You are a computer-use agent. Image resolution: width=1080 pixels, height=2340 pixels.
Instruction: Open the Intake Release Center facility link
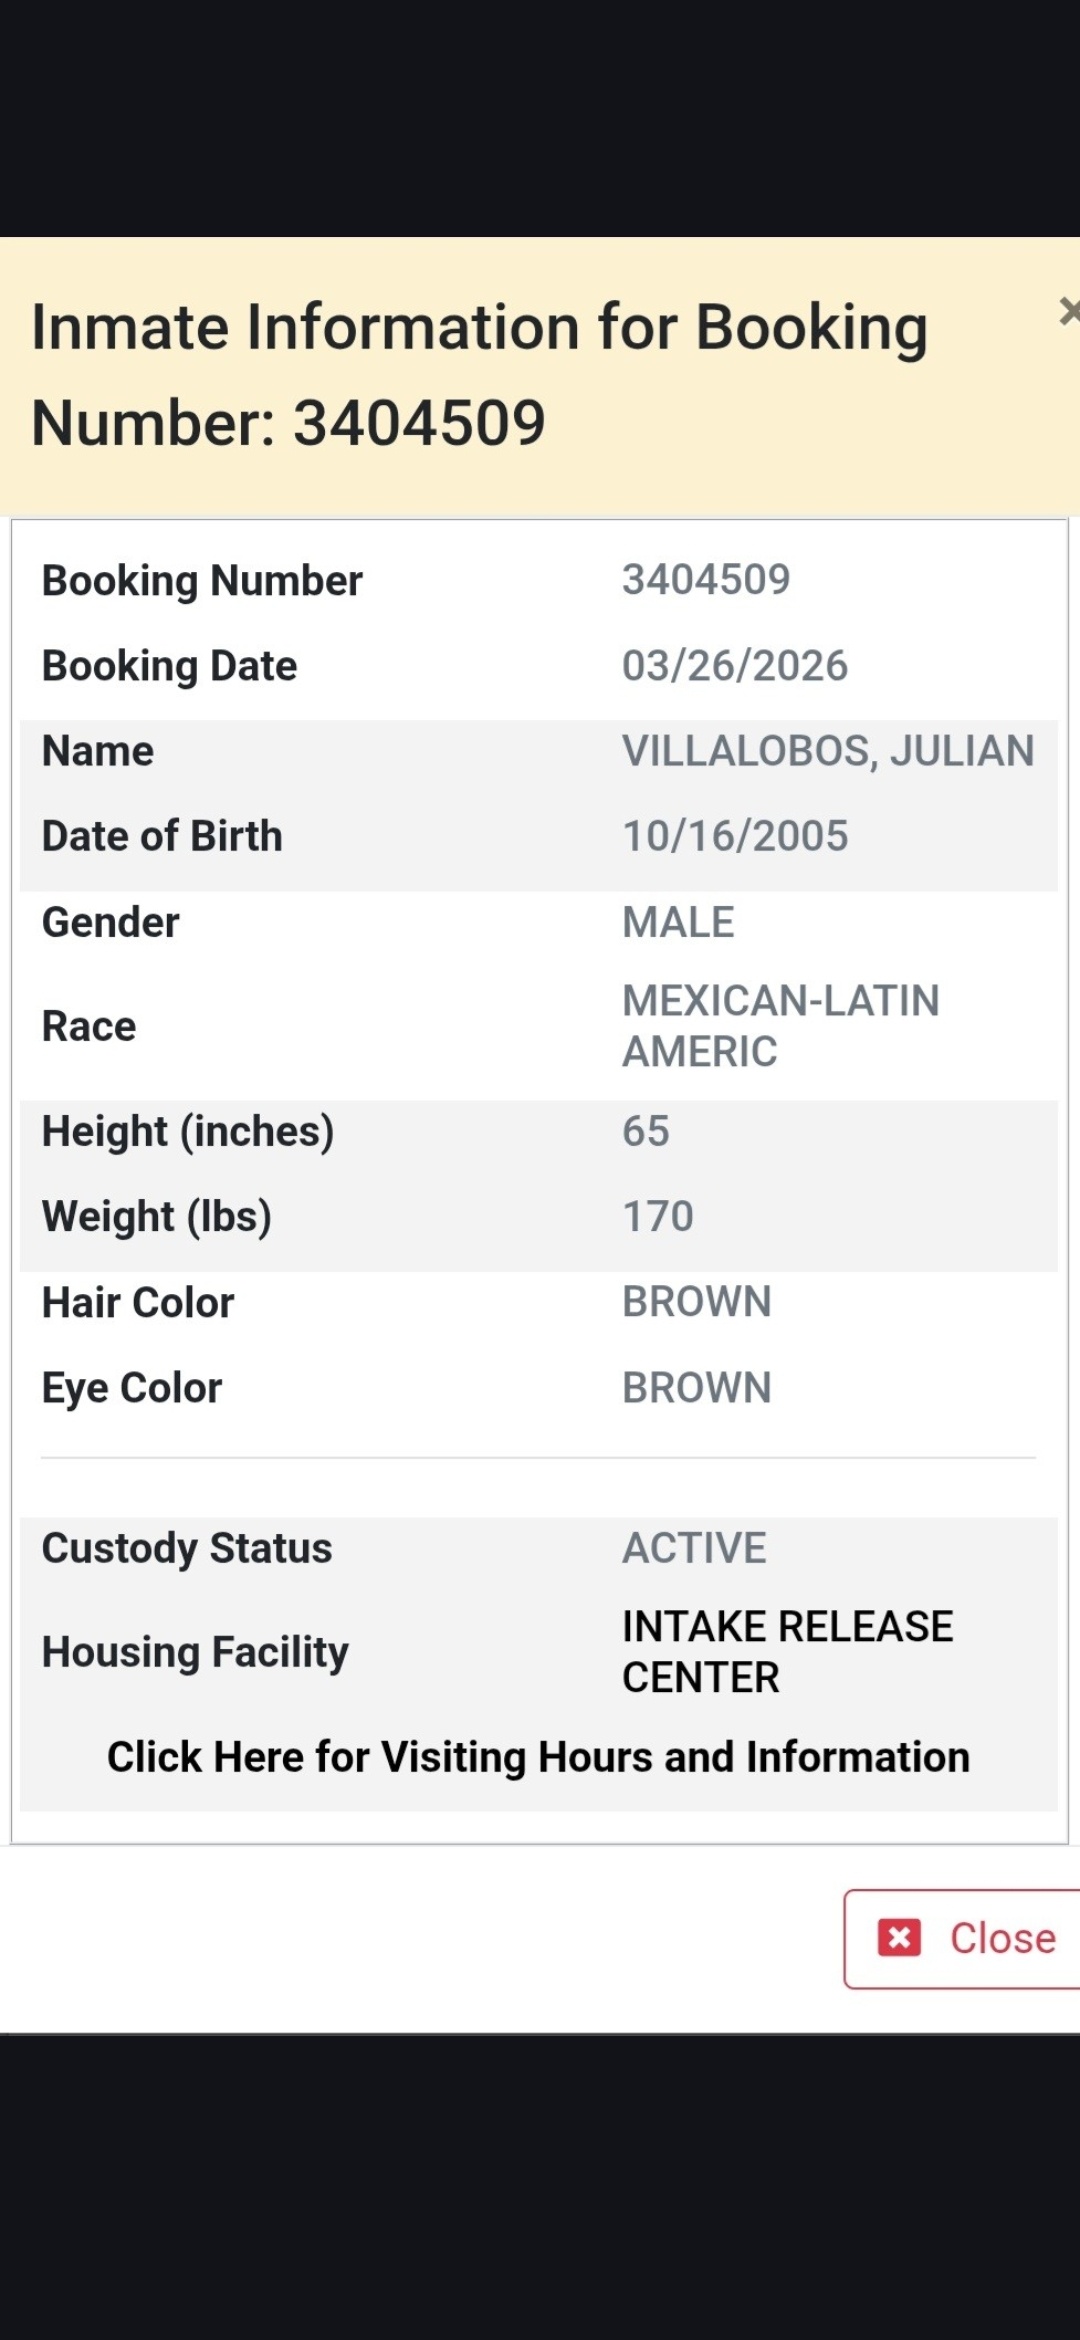[786, 1651]
